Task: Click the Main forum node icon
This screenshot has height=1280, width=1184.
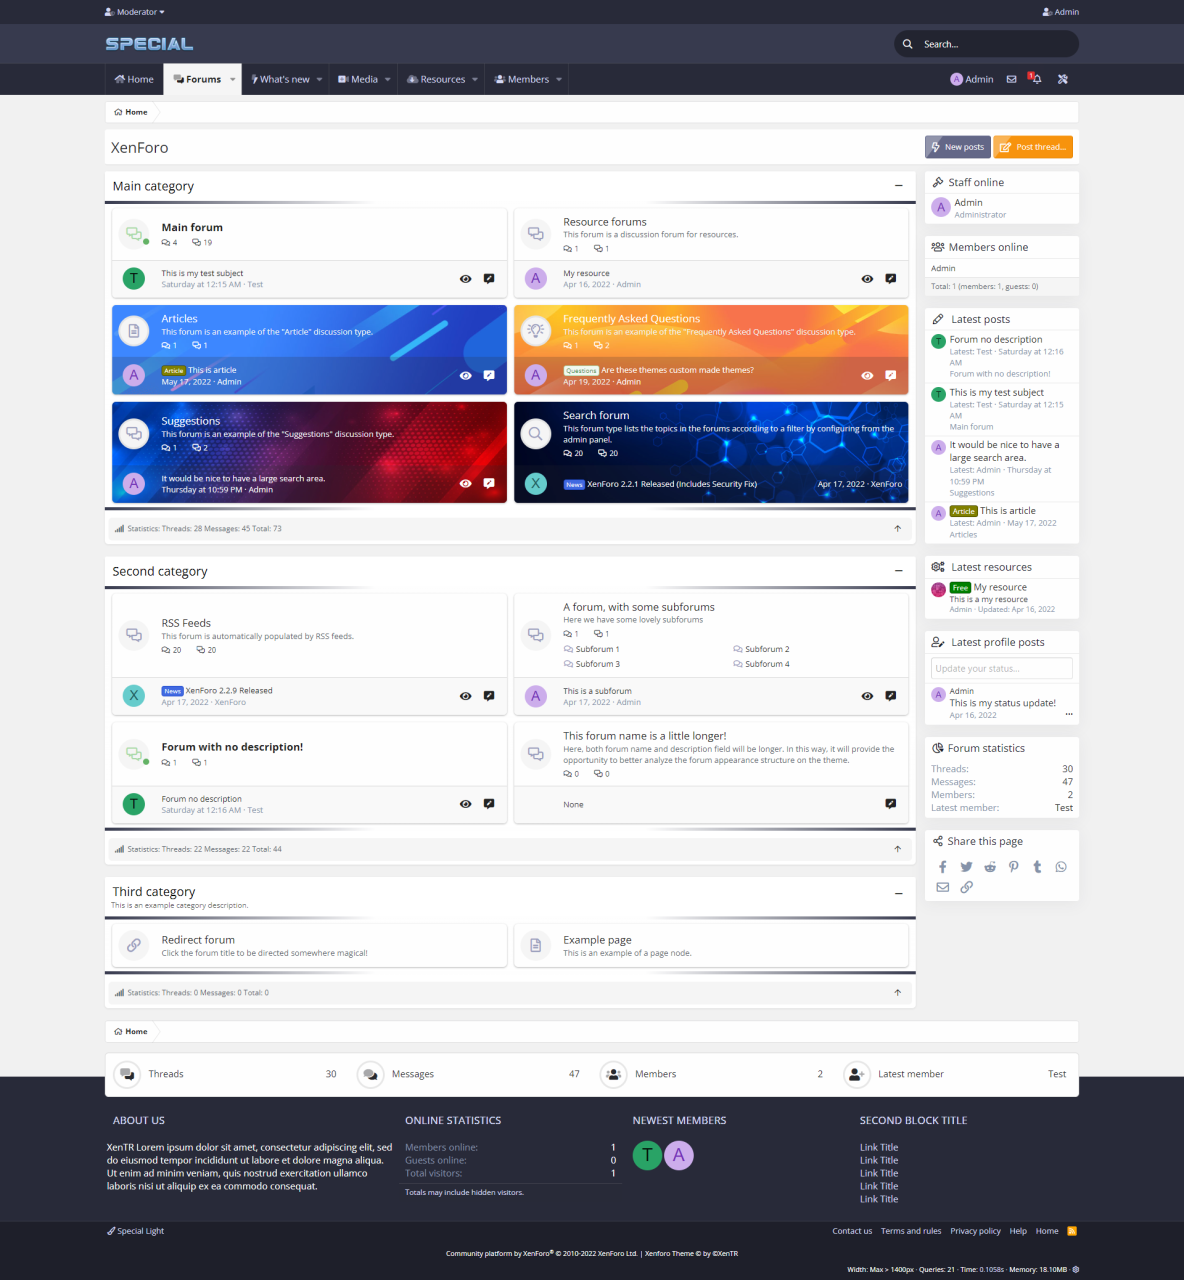Action: (134, 235)
